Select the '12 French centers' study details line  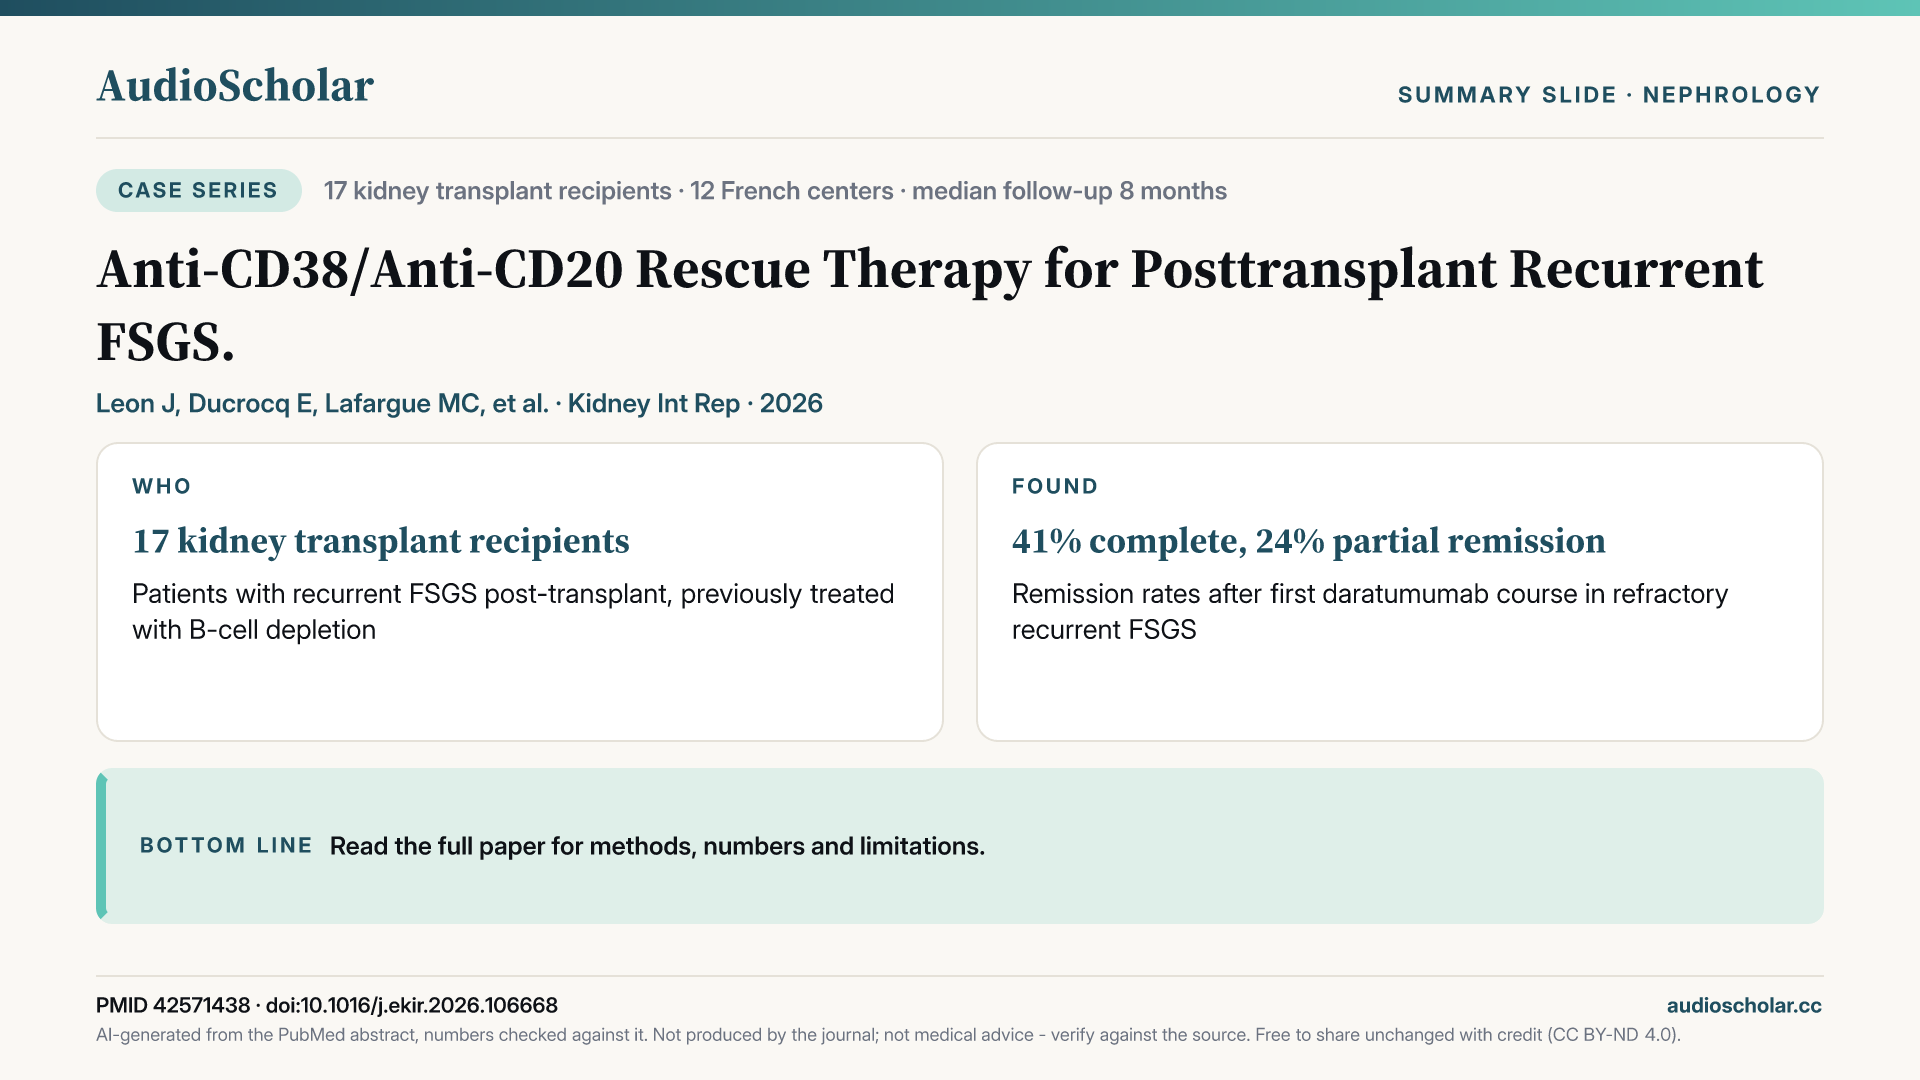click(775, 191)
